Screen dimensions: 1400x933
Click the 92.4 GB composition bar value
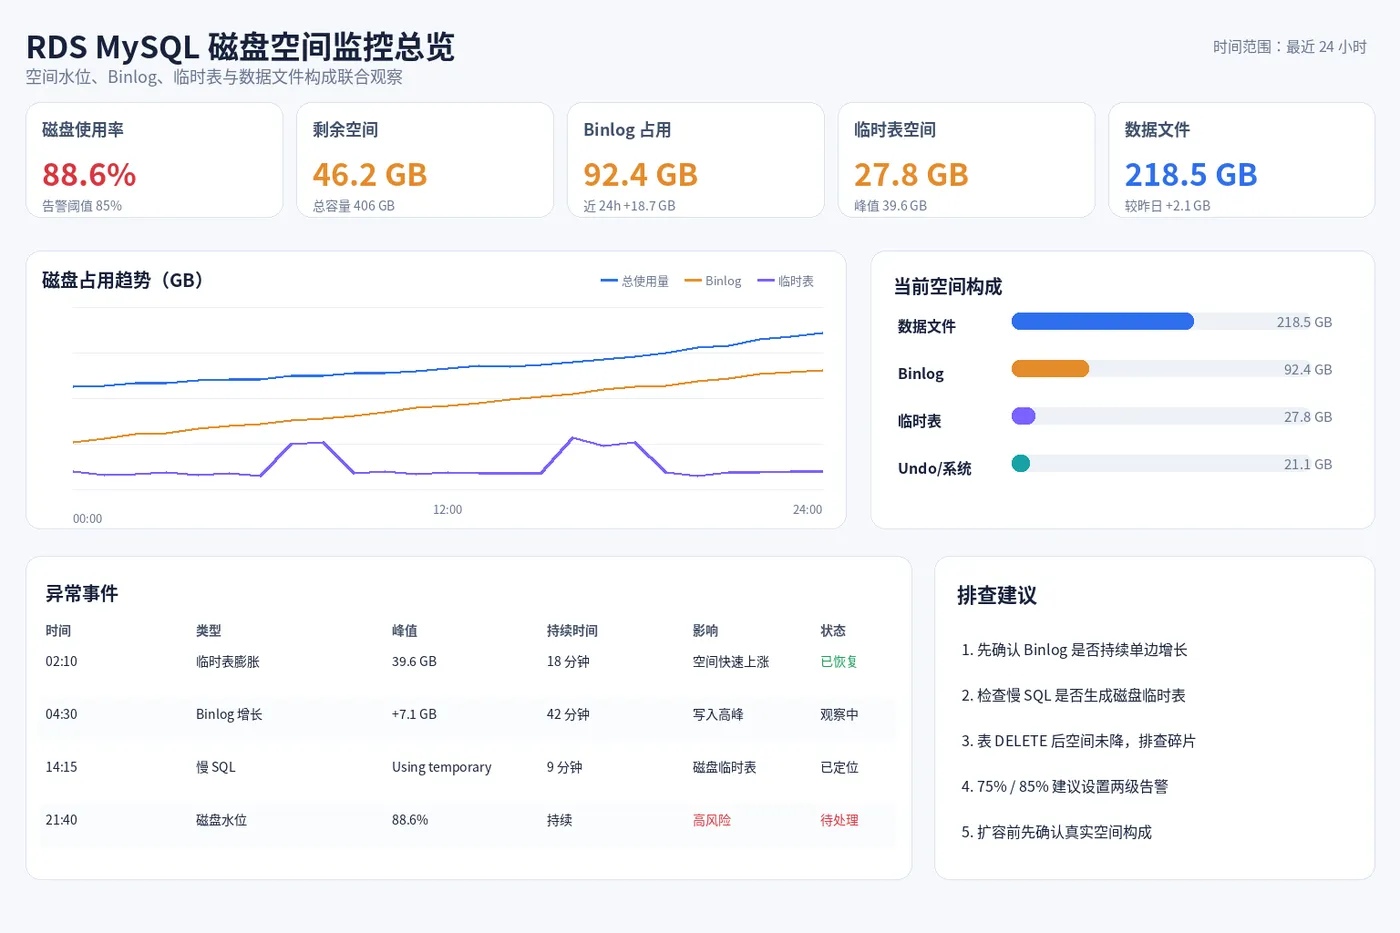point(1308,369)
